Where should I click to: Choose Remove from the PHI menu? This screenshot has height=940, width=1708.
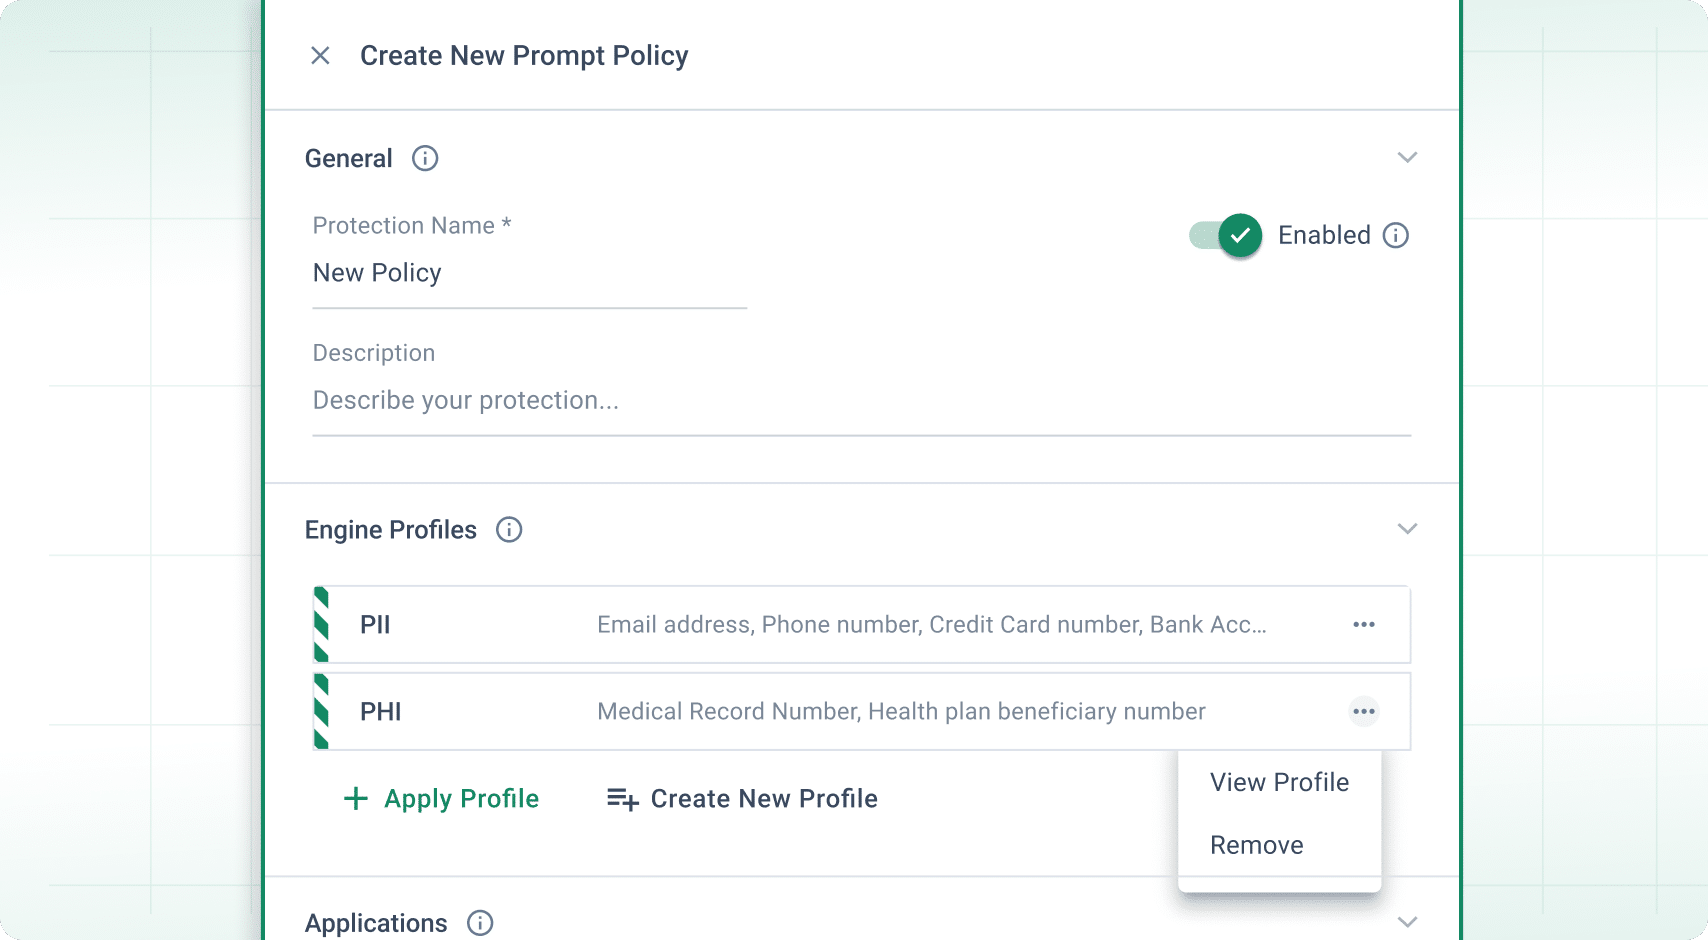tap(1256, 845)
